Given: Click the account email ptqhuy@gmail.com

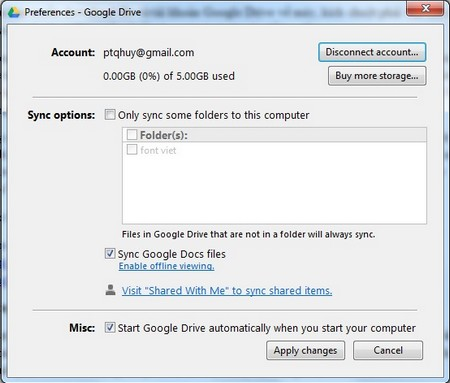Looking at the screenshot, I should coord(148,53).
